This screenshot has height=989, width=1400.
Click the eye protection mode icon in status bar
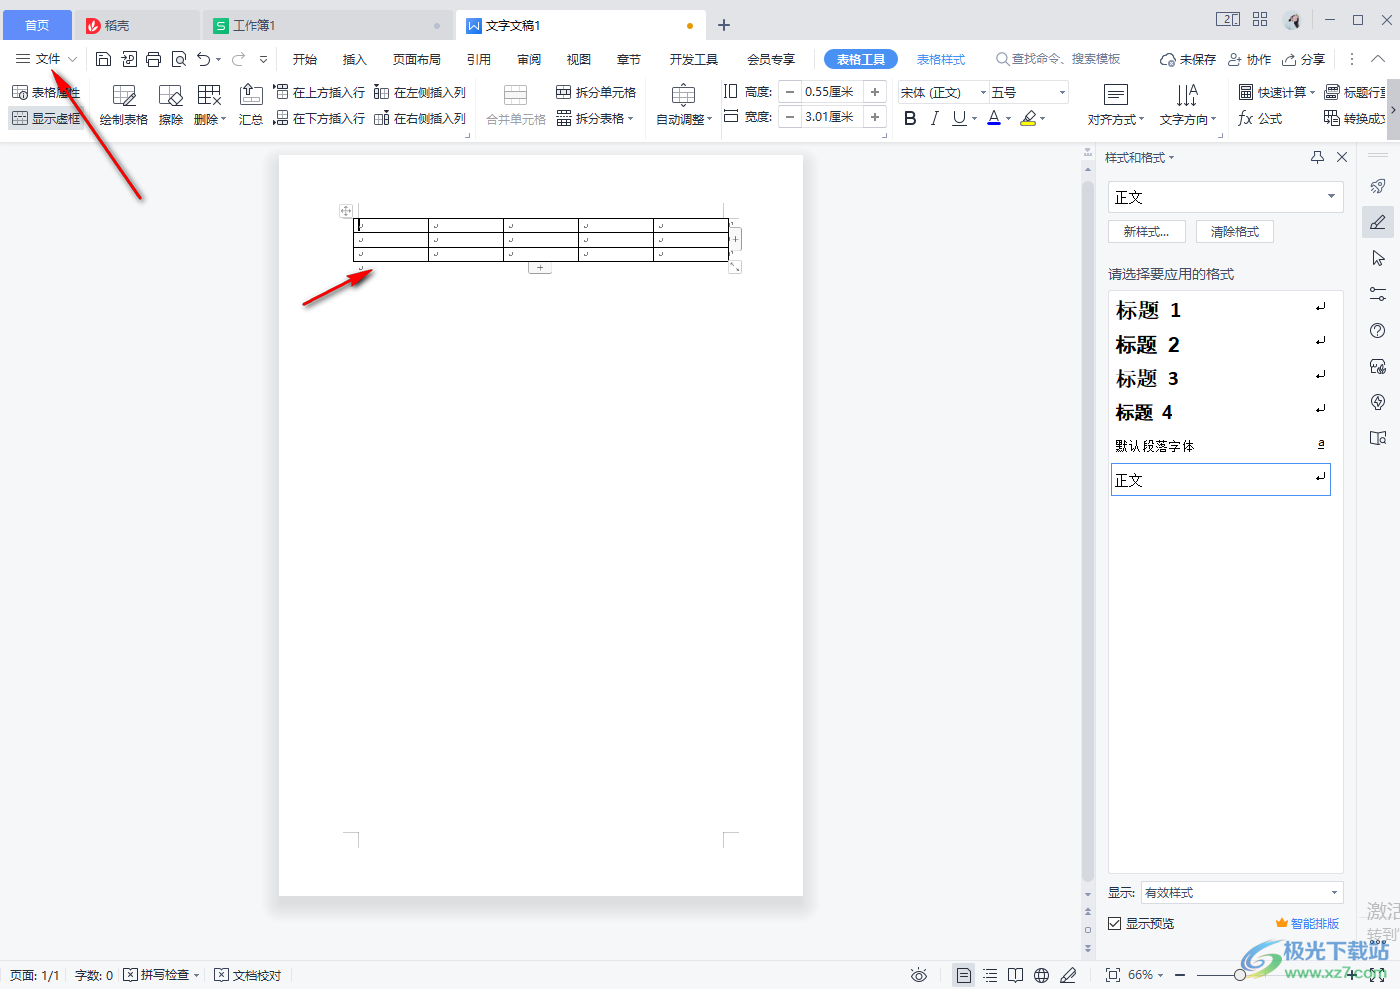(919, 975)
